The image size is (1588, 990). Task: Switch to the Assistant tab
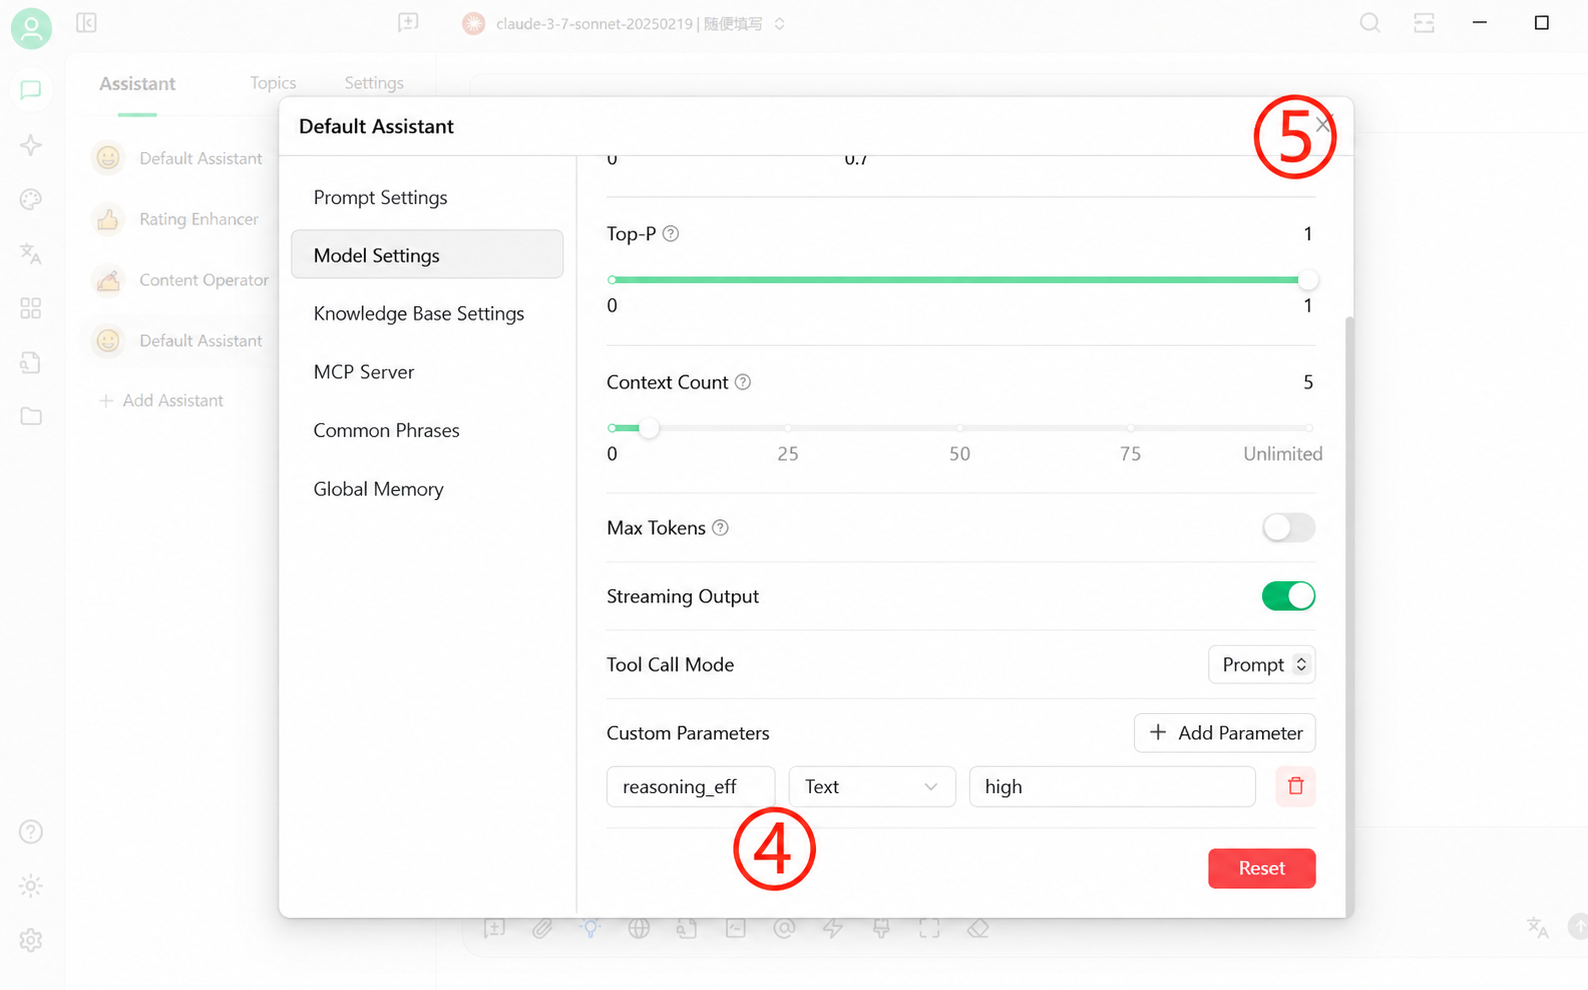(137, 84)
